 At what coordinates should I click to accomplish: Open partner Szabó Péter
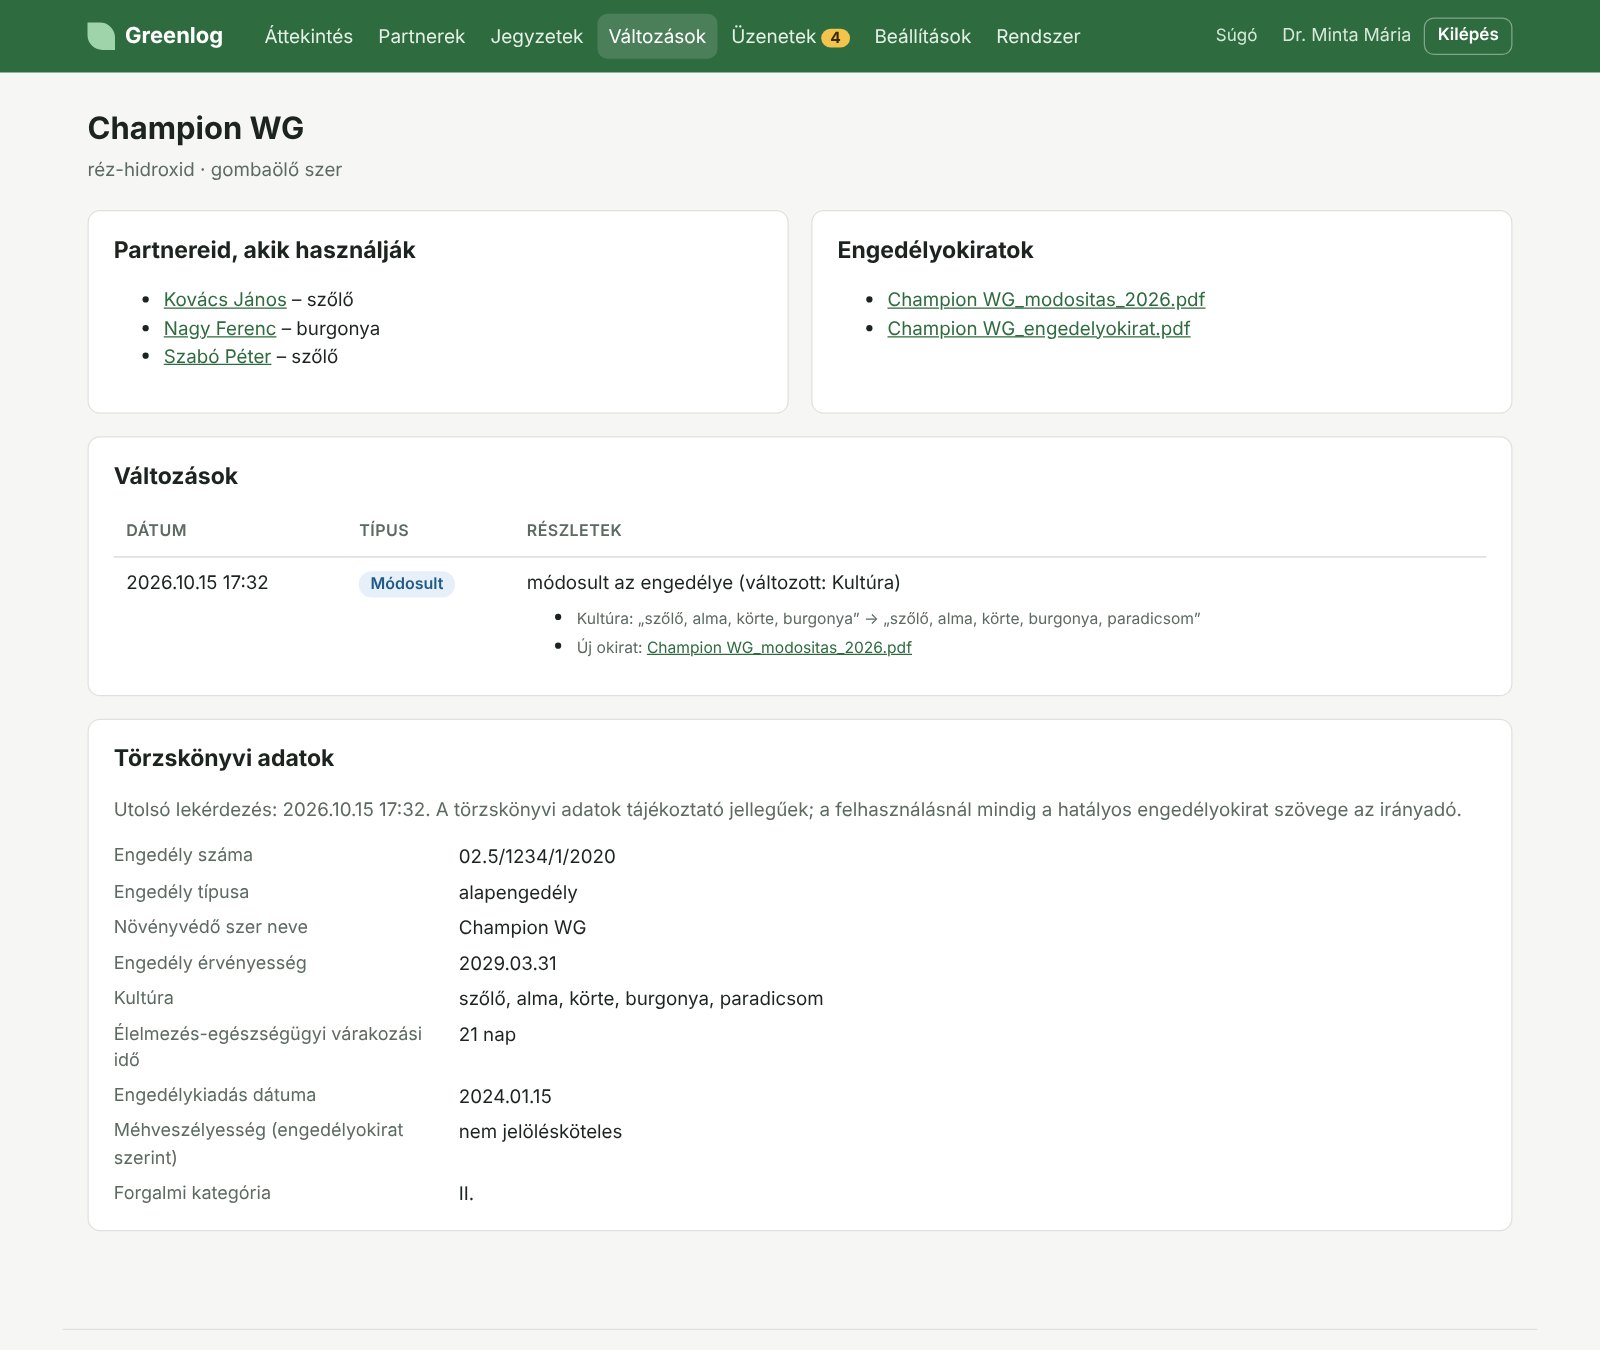[217, 357]
